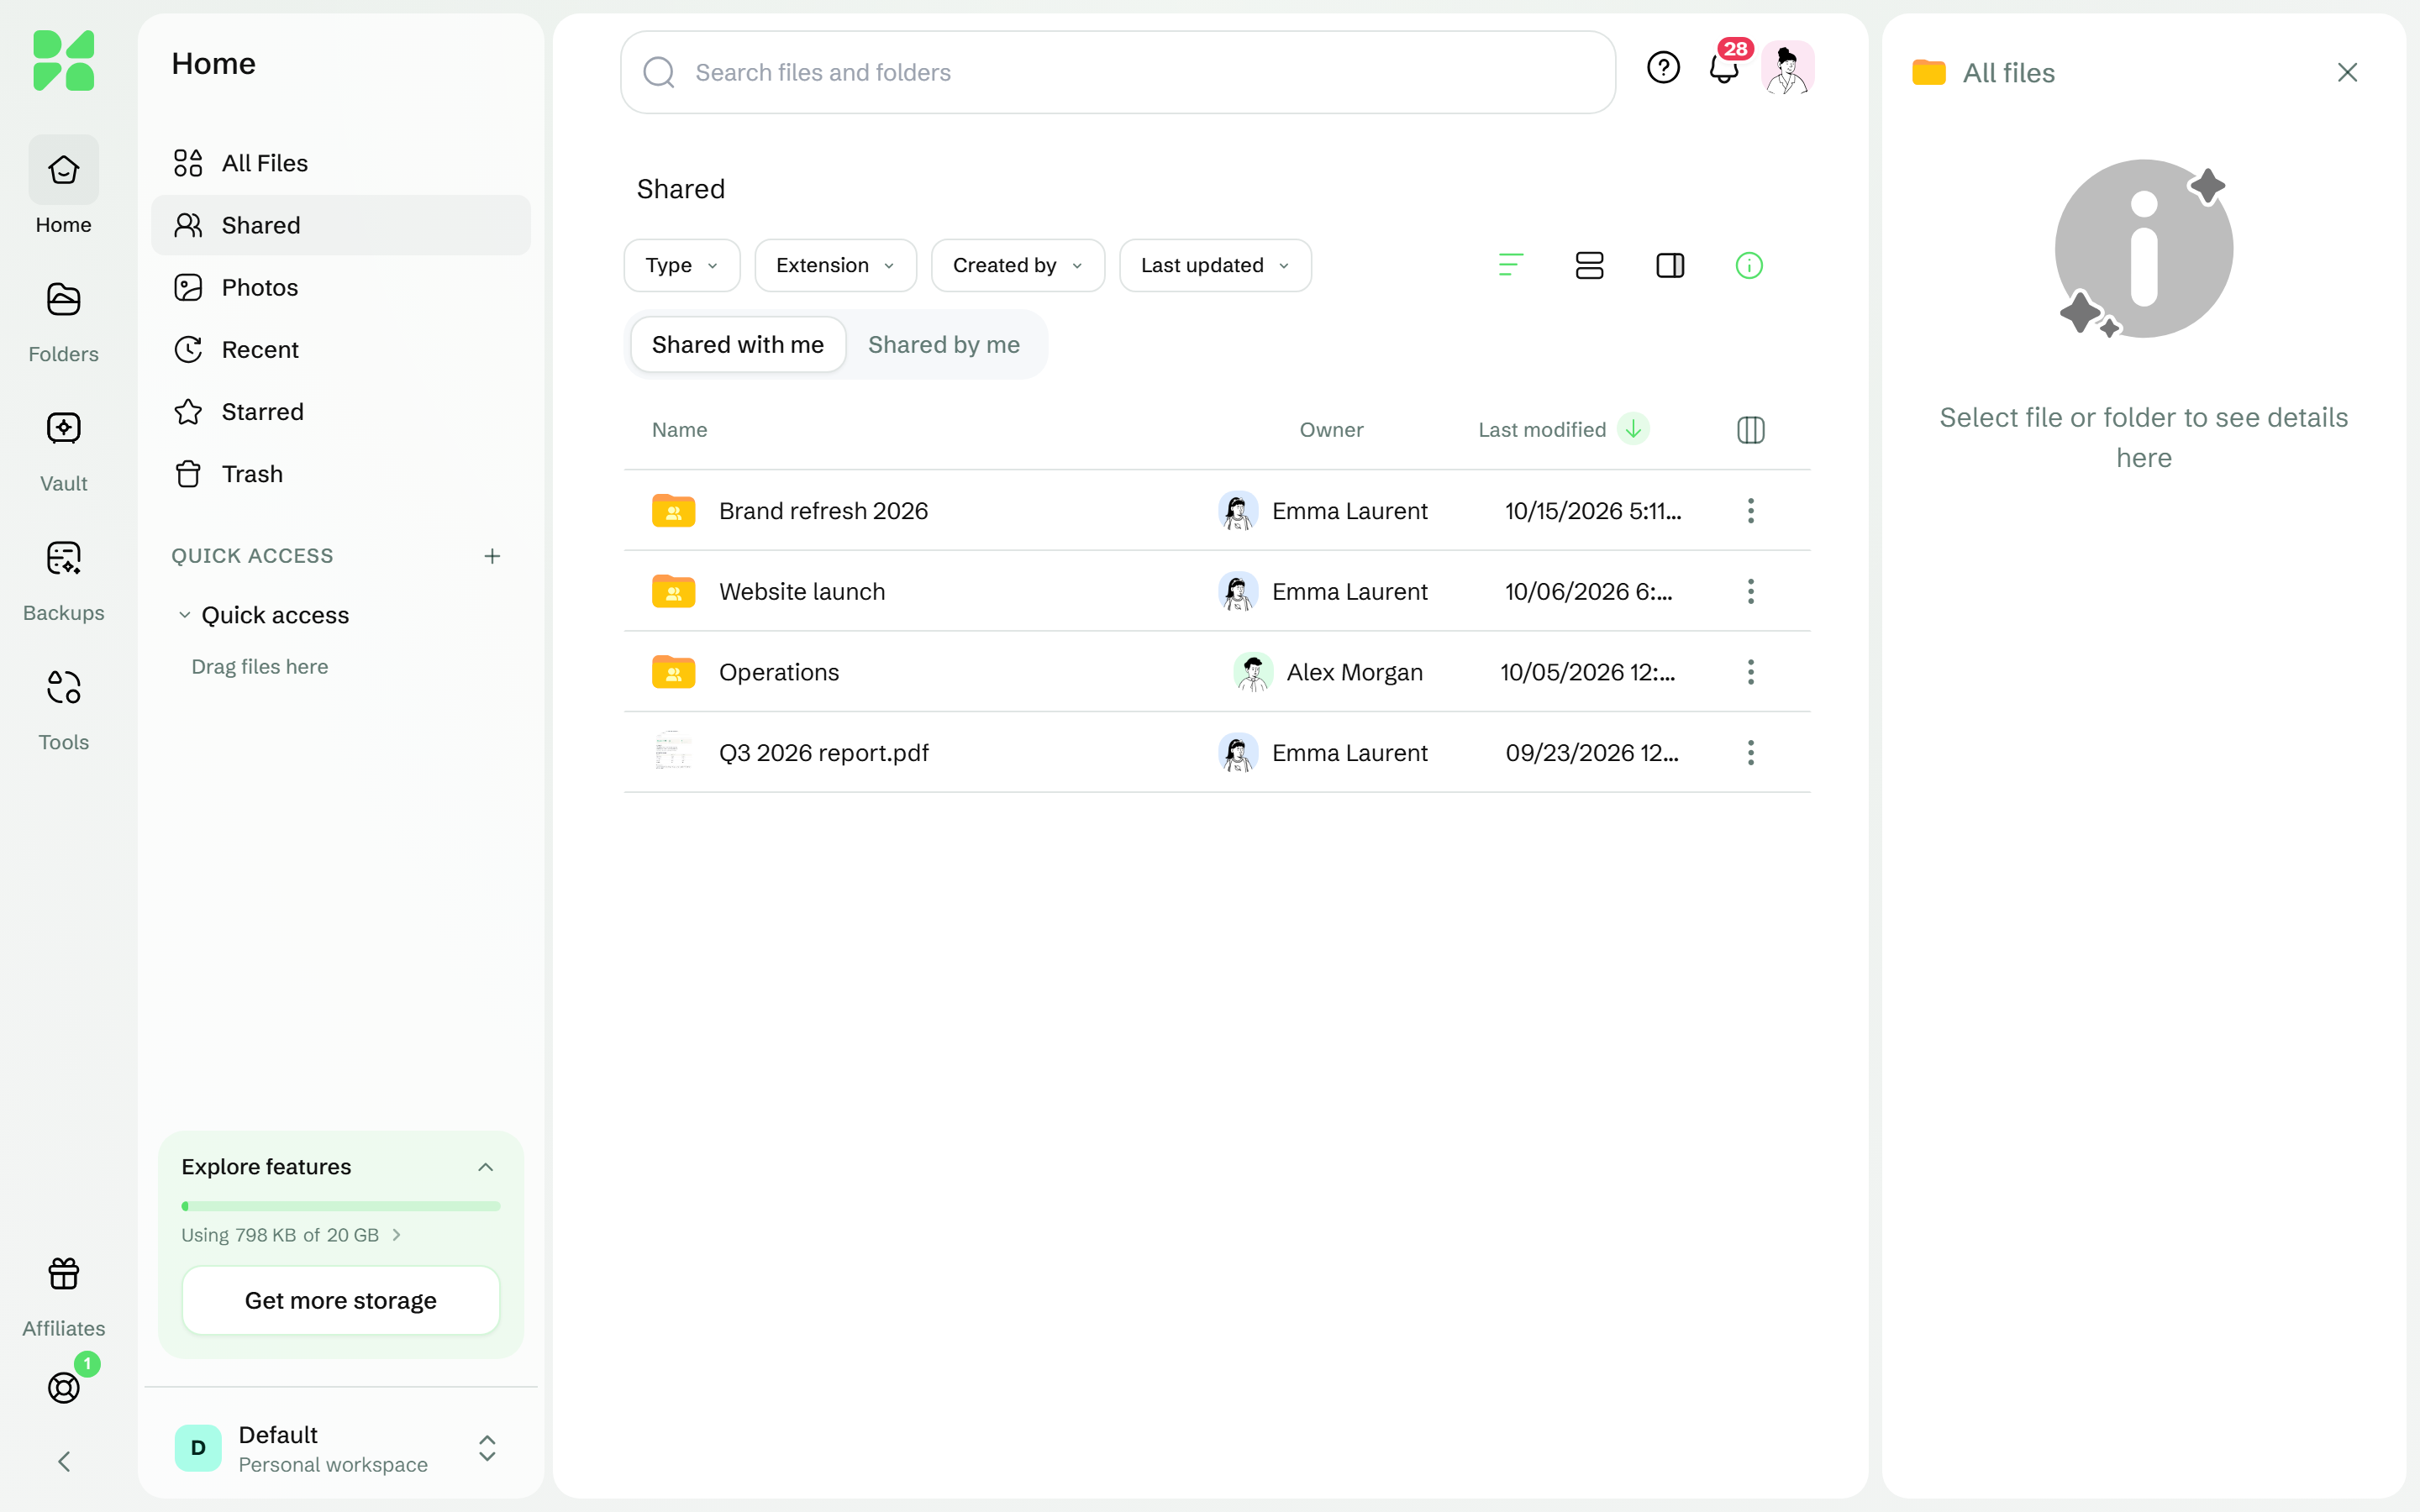Open the Tools section icon
The height and width of the screenshot is (1512, 2420).
(x=63, y=687)
